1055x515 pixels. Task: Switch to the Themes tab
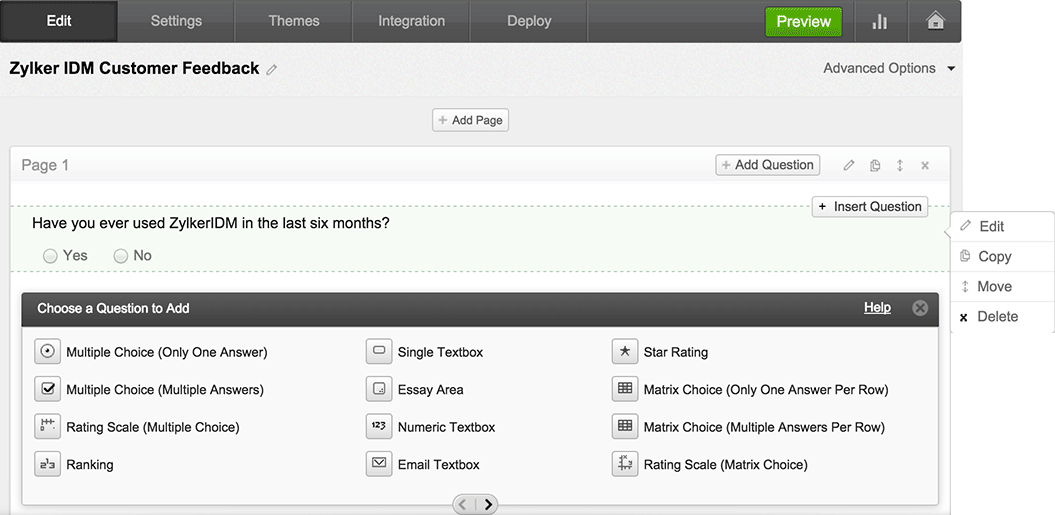(293, 21)
